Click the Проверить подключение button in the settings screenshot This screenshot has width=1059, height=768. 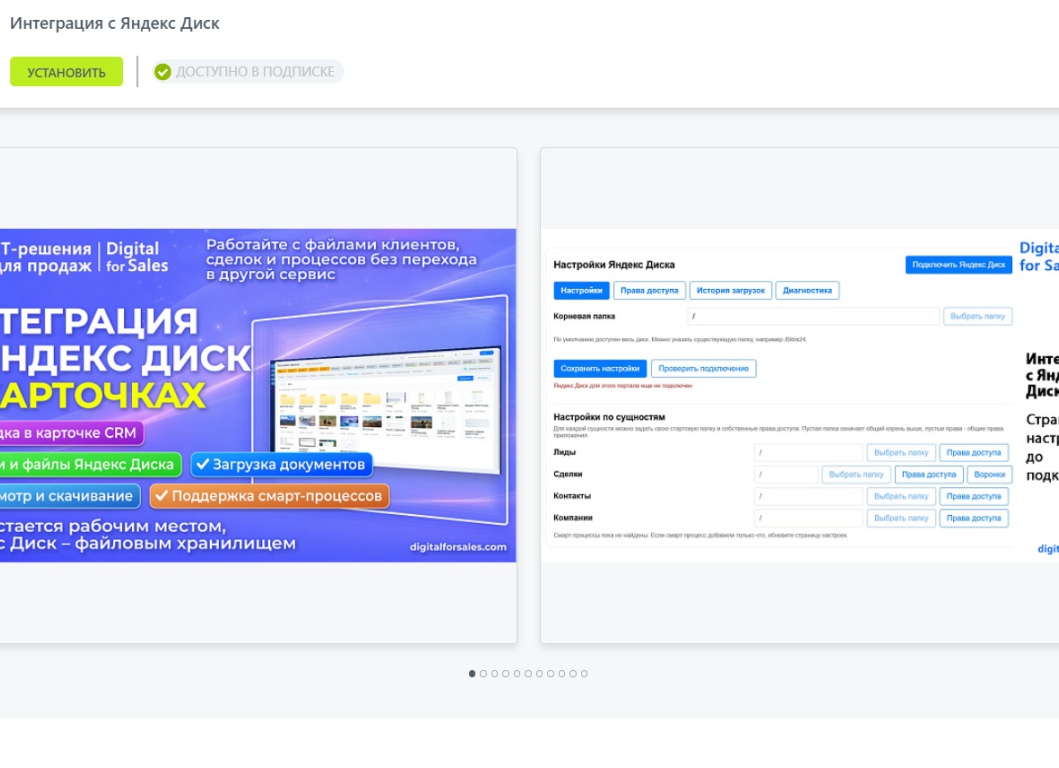point(703,369)
